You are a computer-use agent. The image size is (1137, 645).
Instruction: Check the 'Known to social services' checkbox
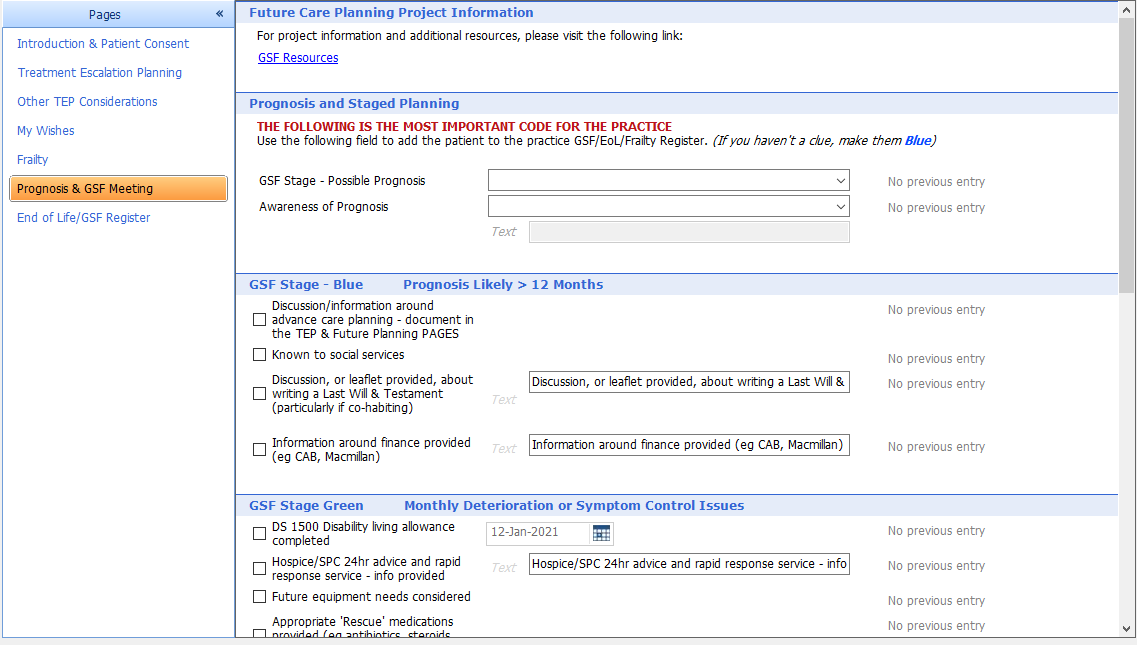coord(259,354)
